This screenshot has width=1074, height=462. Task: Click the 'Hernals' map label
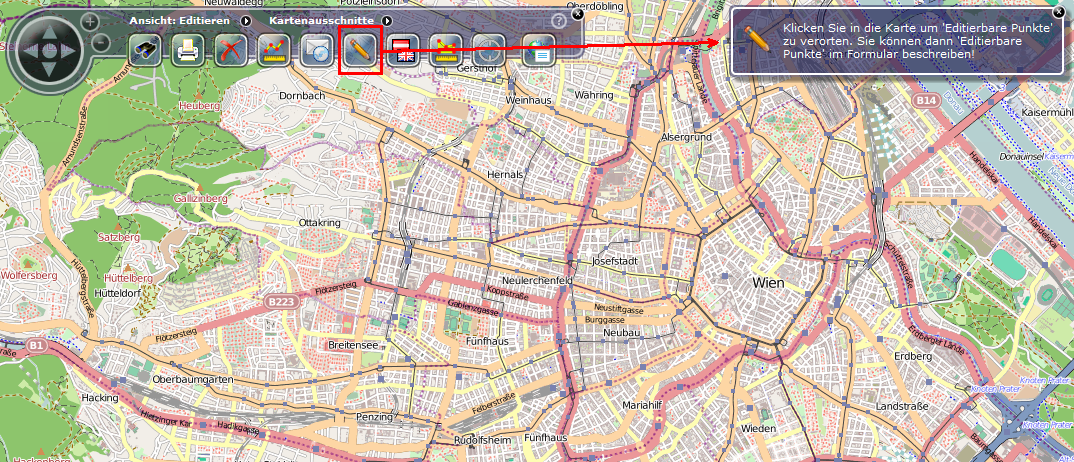pos(505,175)
